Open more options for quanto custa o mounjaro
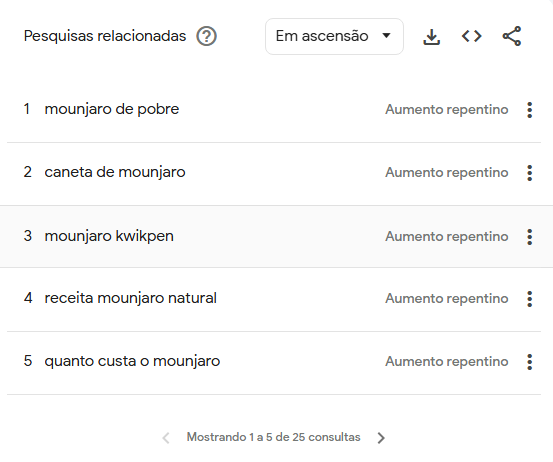 pos(529,362)
